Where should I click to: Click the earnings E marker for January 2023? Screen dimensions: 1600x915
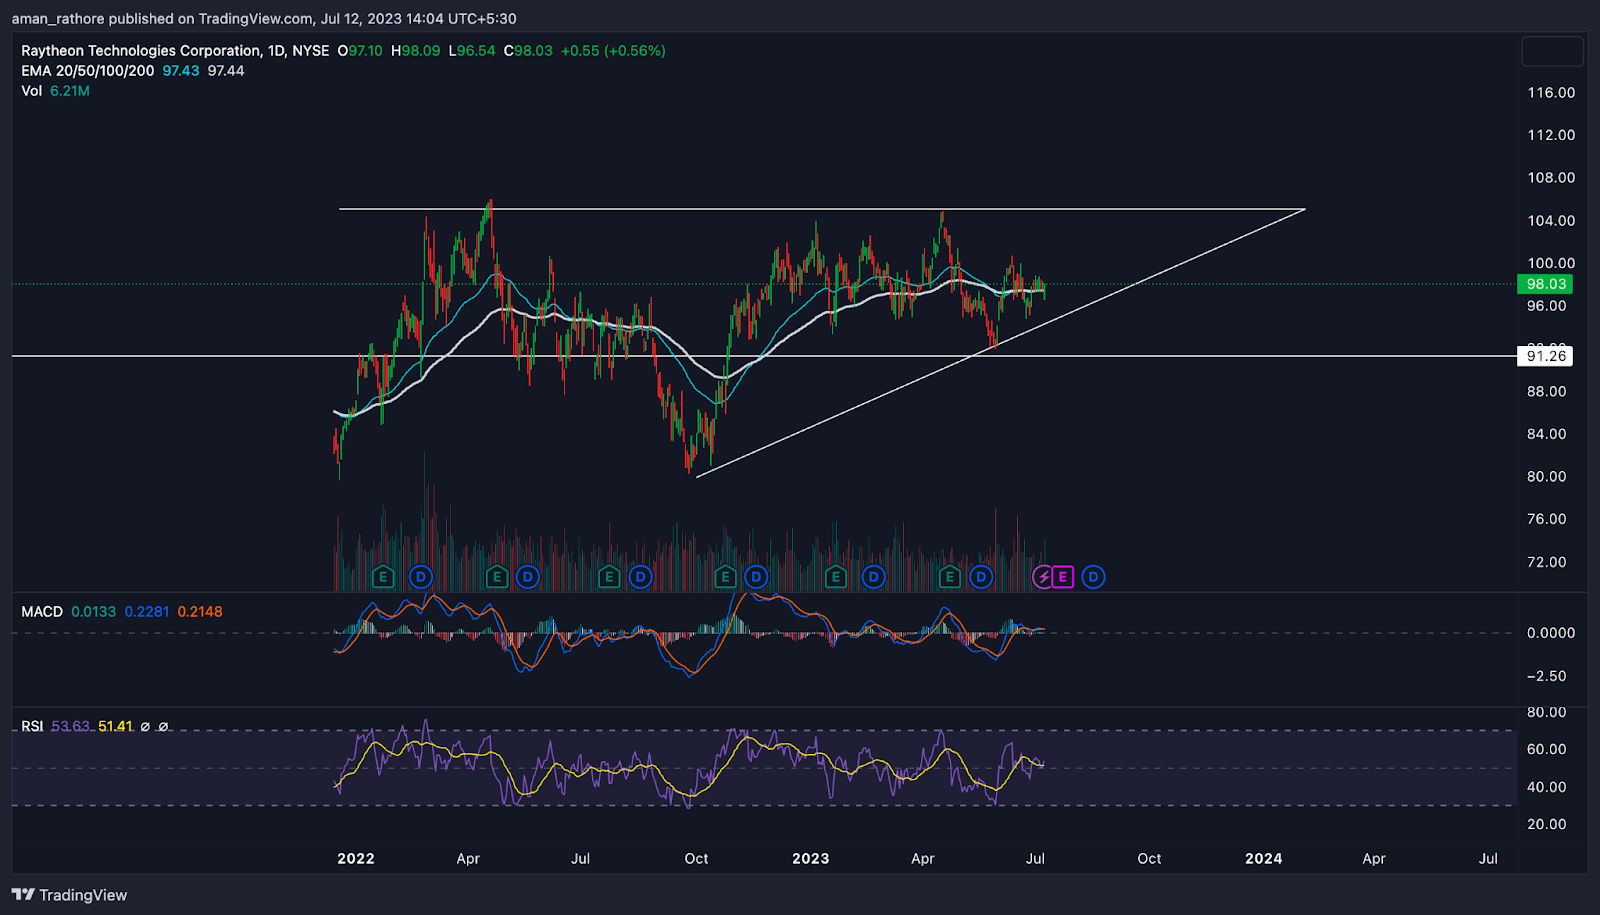[x=836, y=577]
